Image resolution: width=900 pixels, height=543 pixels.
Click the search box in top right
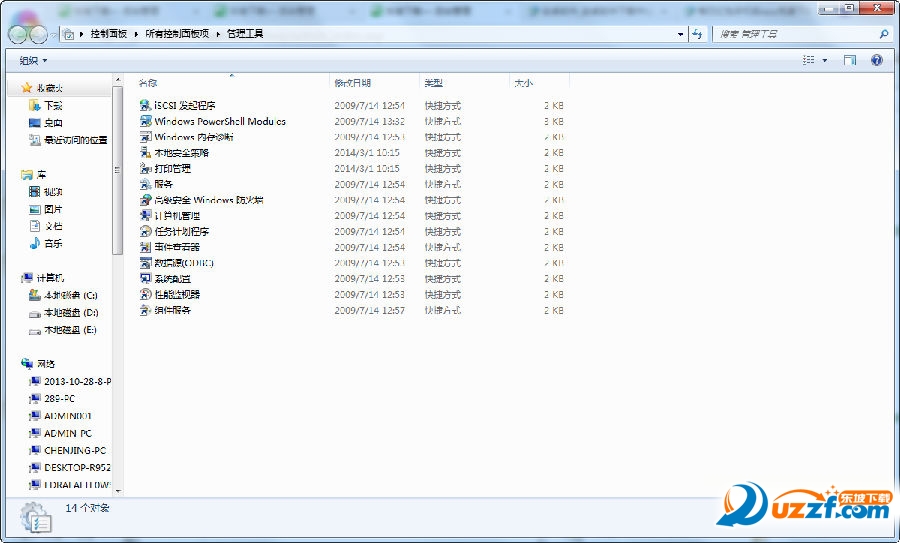[x=795, y=34]
